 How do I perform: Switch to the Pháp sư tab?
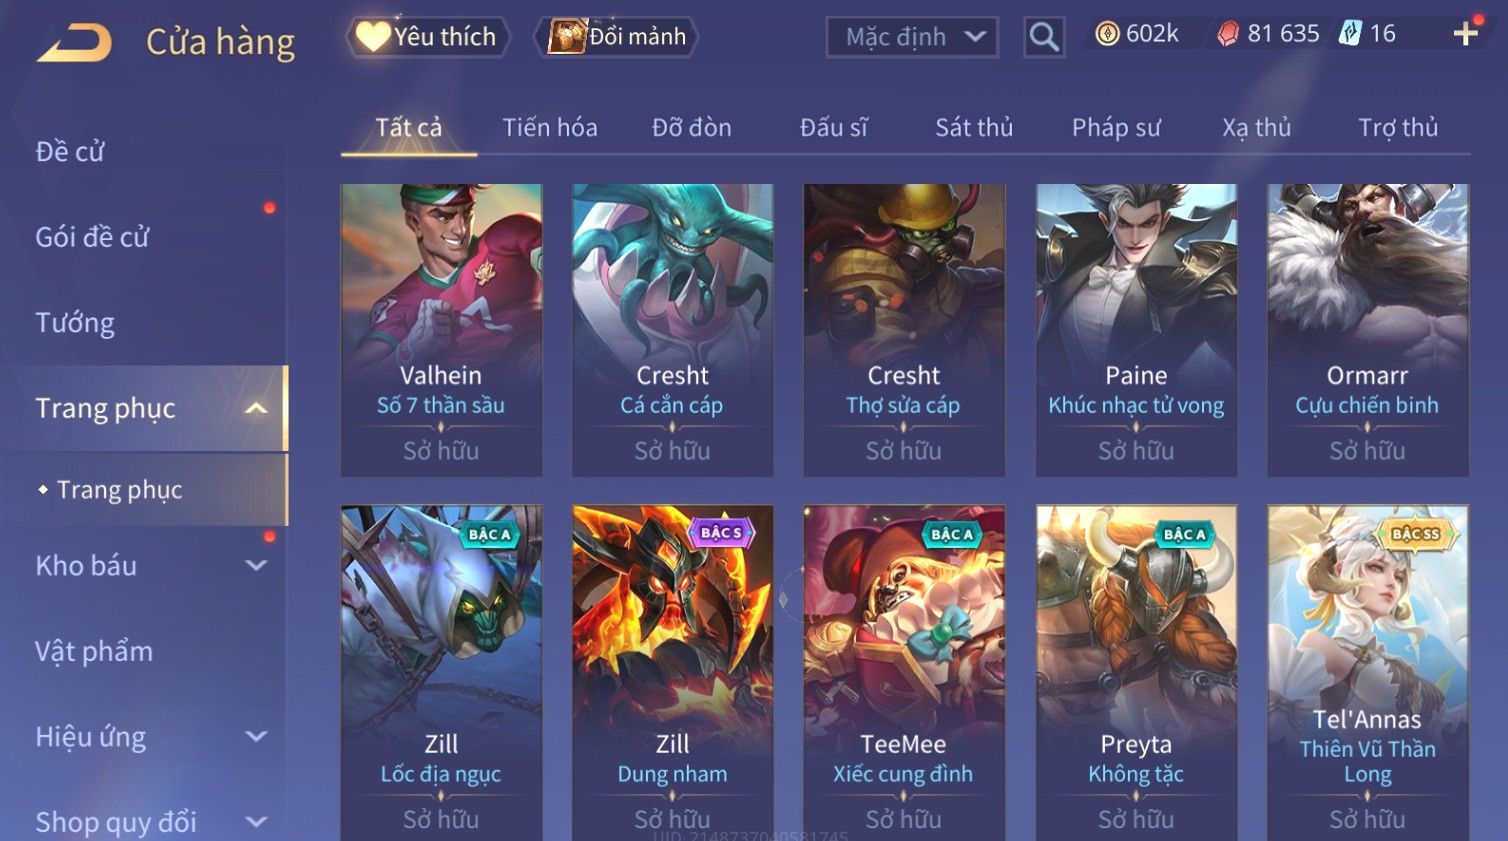click(1116, 128)
